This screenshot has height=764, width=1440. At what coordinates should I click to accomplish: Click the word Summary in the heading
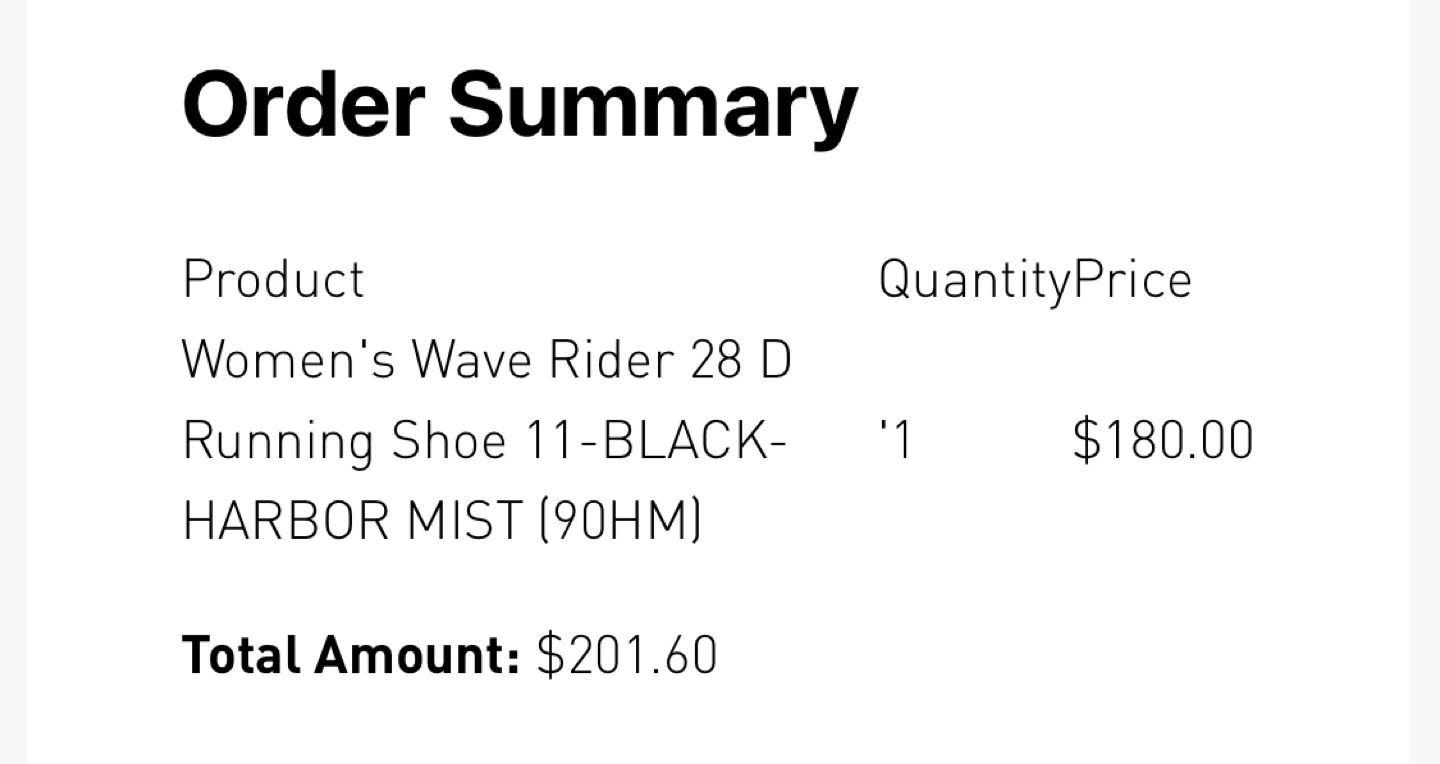653,110
